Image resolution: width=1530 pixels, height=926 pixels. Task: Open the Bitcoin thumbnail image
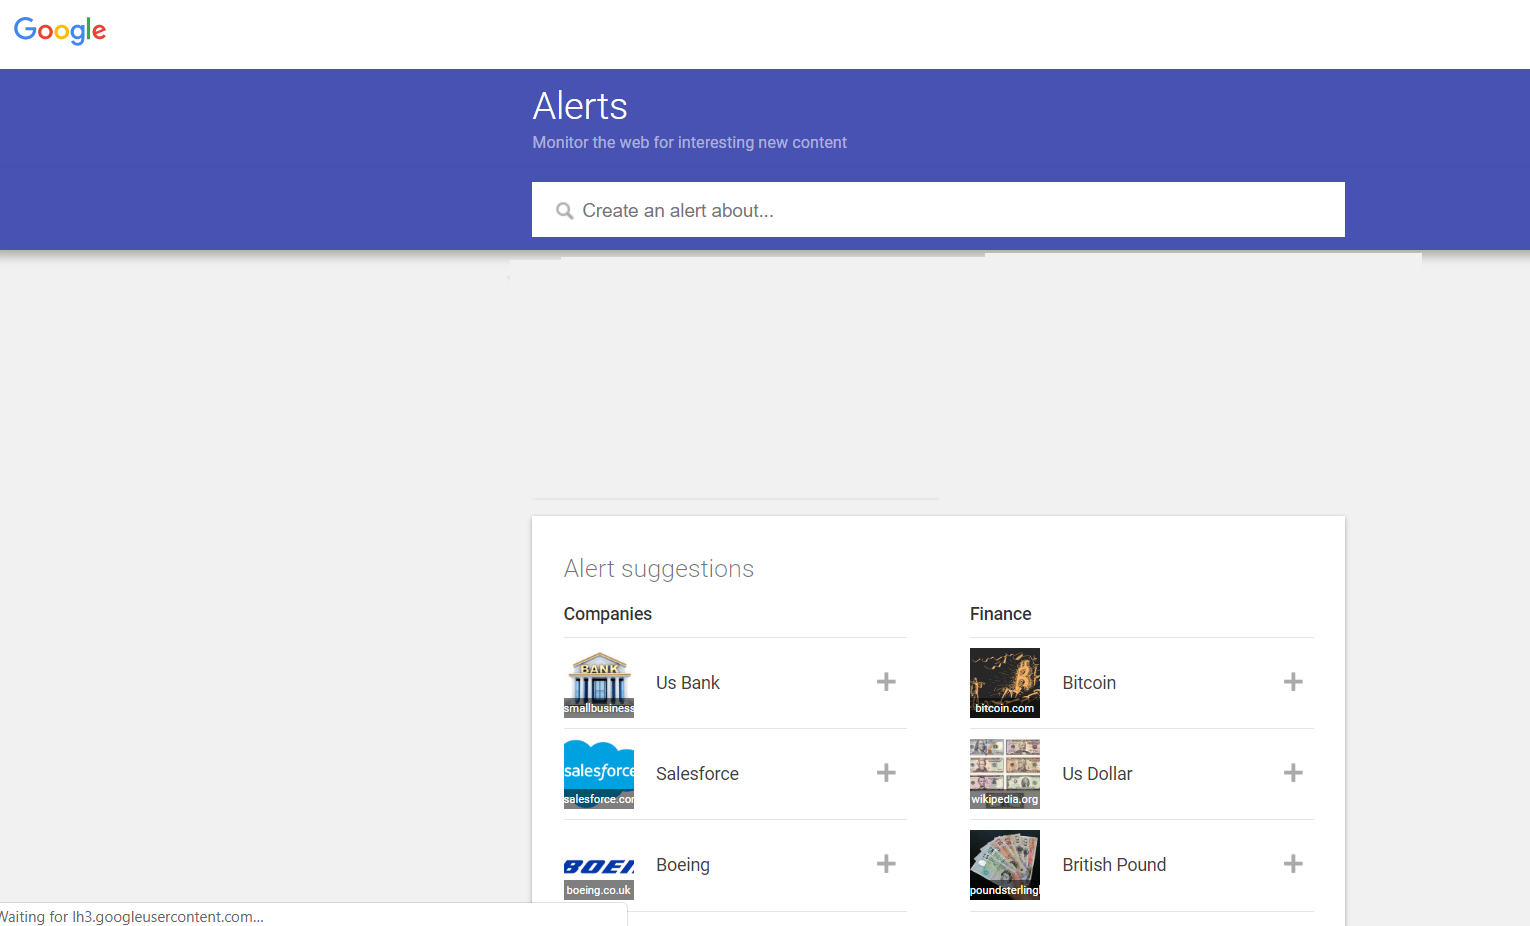(1005, 683)
